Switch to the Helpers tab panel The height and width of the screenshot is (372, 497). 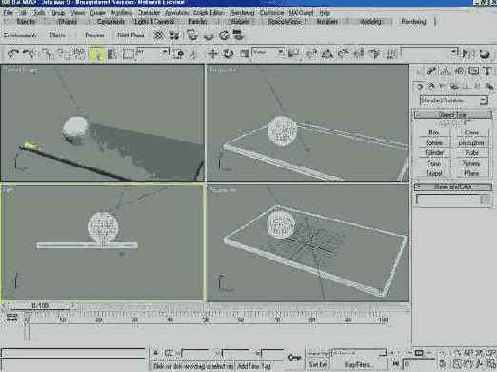240,22
